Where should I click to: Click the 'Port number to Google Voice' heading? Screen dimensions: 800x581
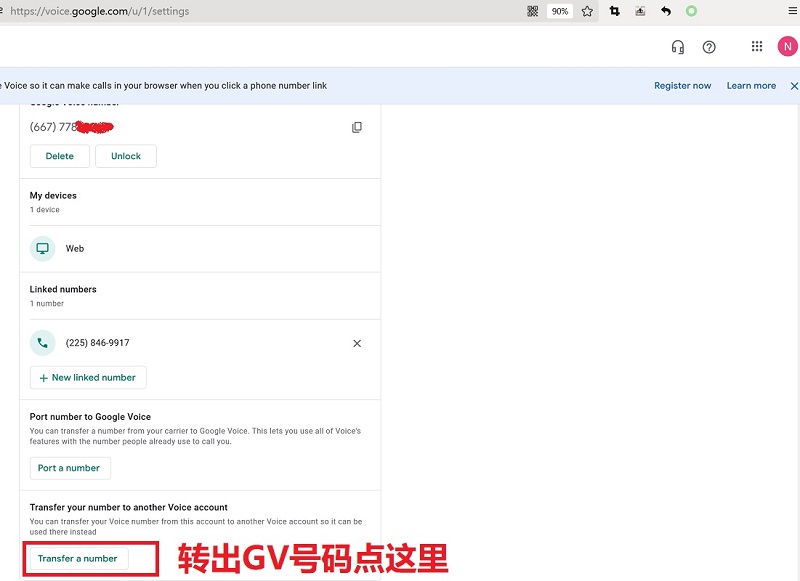point(90,417)
